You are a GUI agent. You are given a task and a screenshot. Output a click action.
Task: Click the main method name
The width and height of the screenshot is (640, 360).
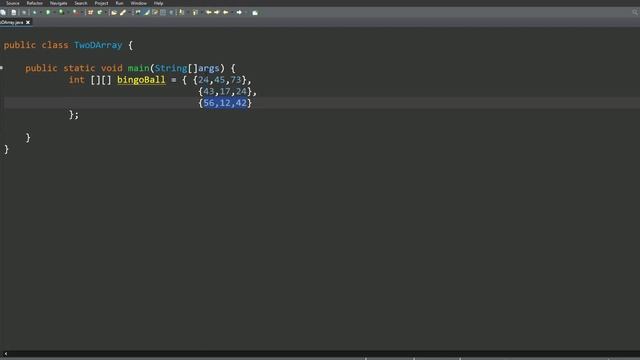[x=138, y=68]
